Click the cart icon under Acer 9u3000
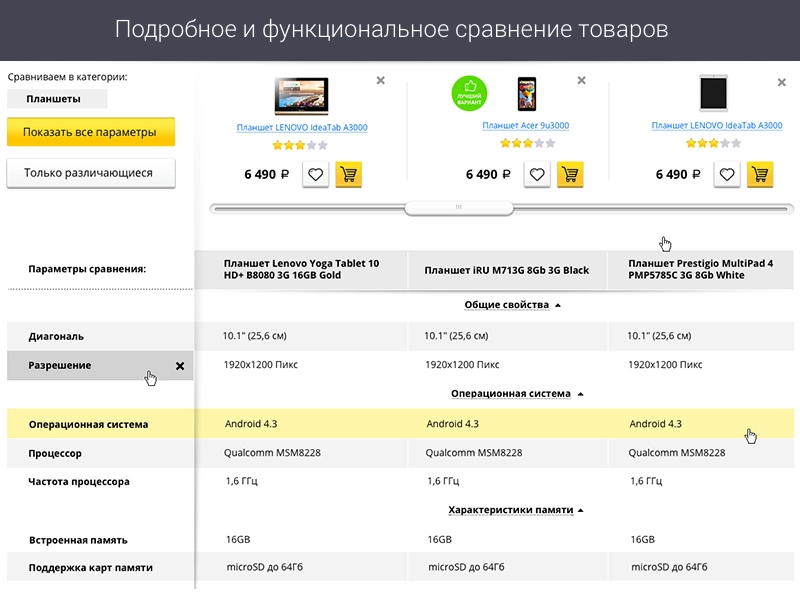800x600 pixels. click(x=570, y=174)
